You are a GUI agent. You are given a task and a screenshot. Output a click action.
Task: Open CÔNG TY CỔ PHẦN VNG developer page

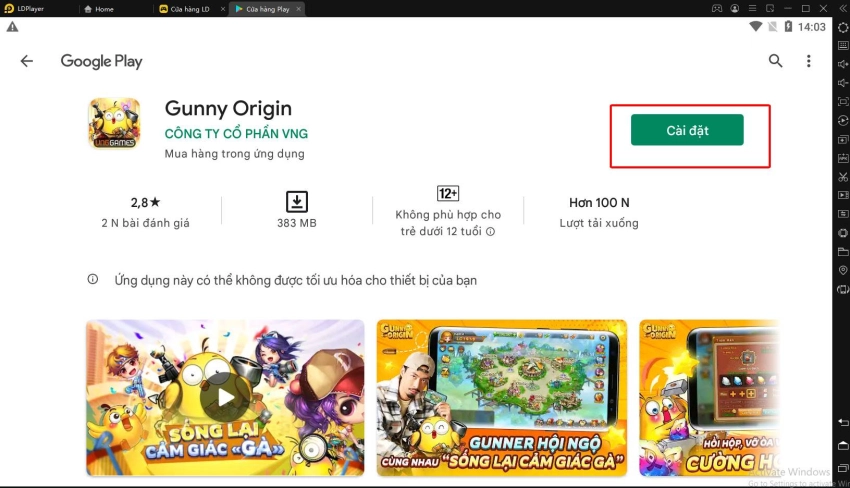pos(236,133)
